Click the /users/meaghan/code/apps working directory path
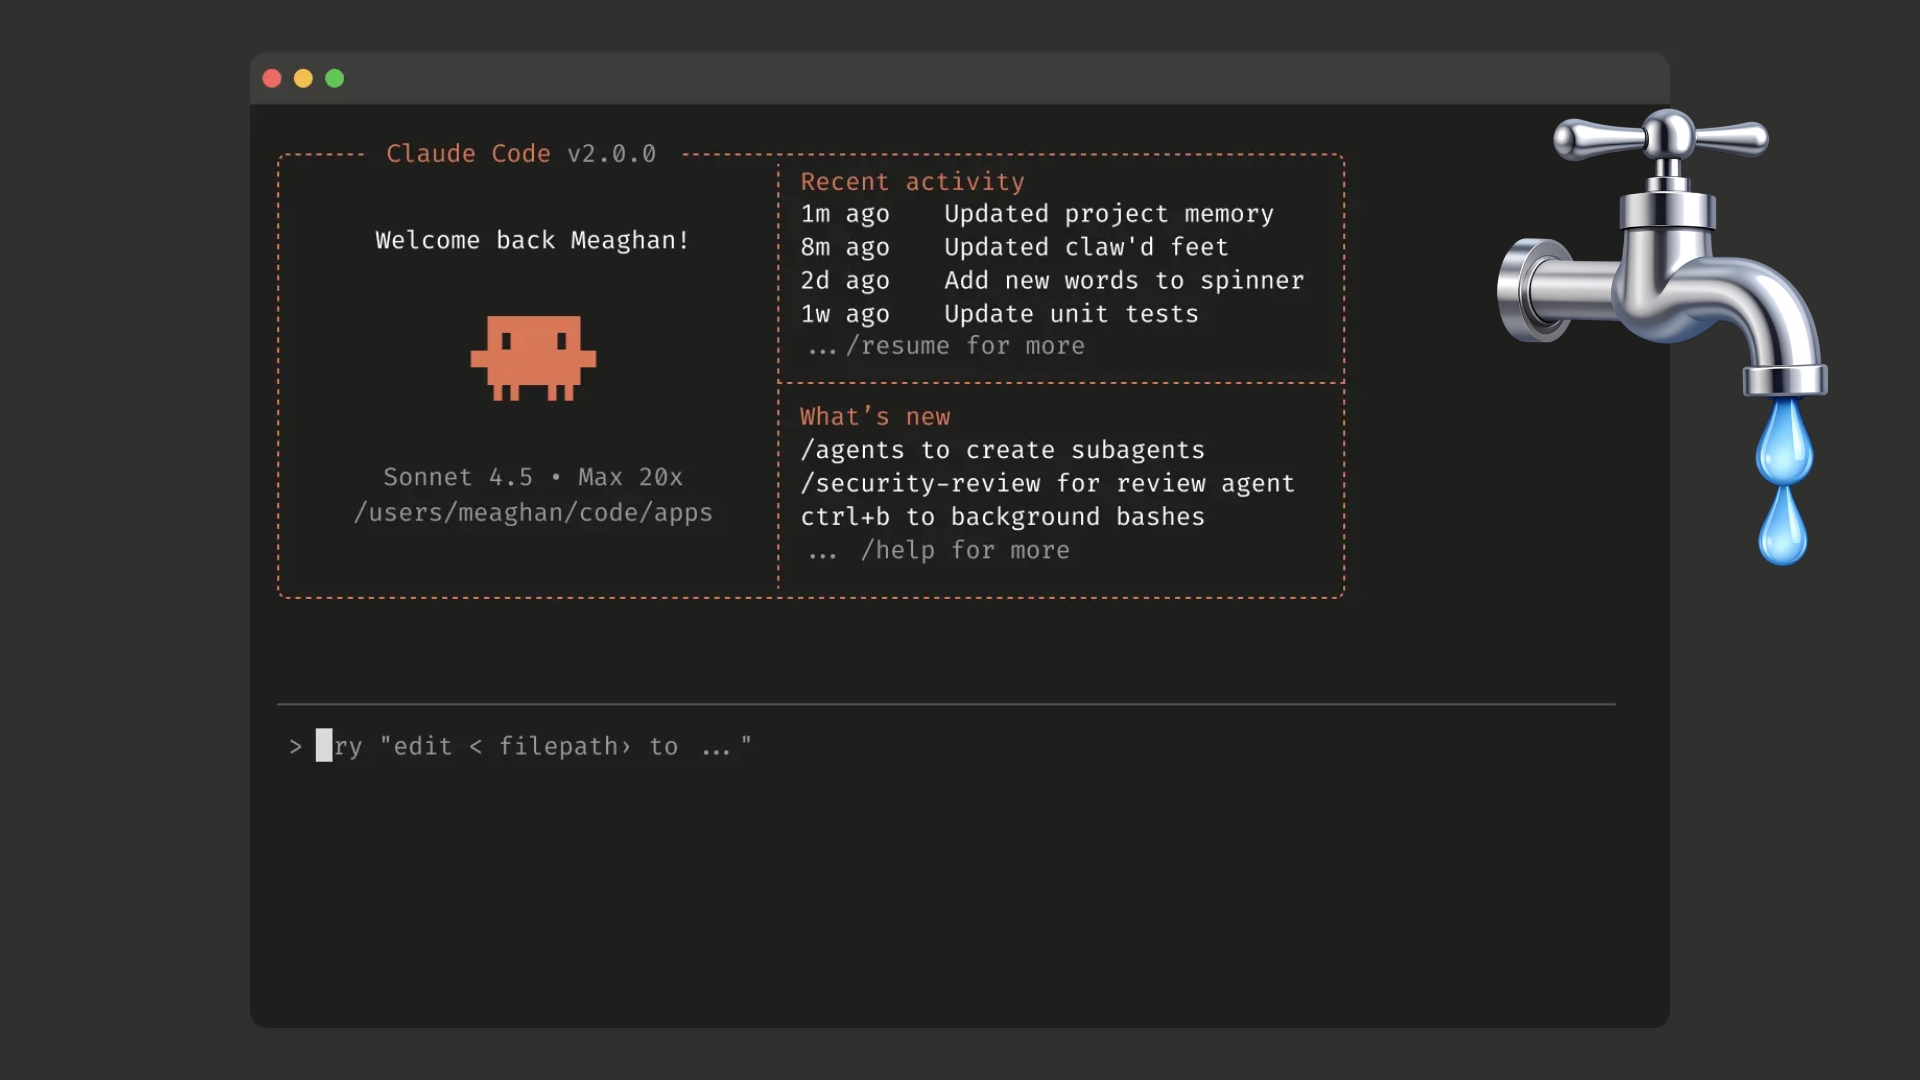 pyautogui.click(x=533, y=513)
